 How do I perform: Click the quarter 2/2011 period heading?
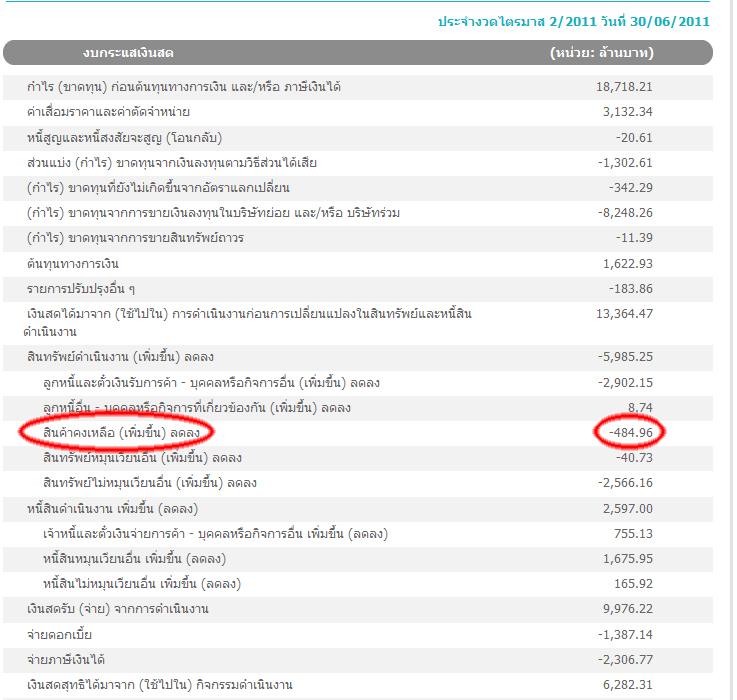[573, 22]
